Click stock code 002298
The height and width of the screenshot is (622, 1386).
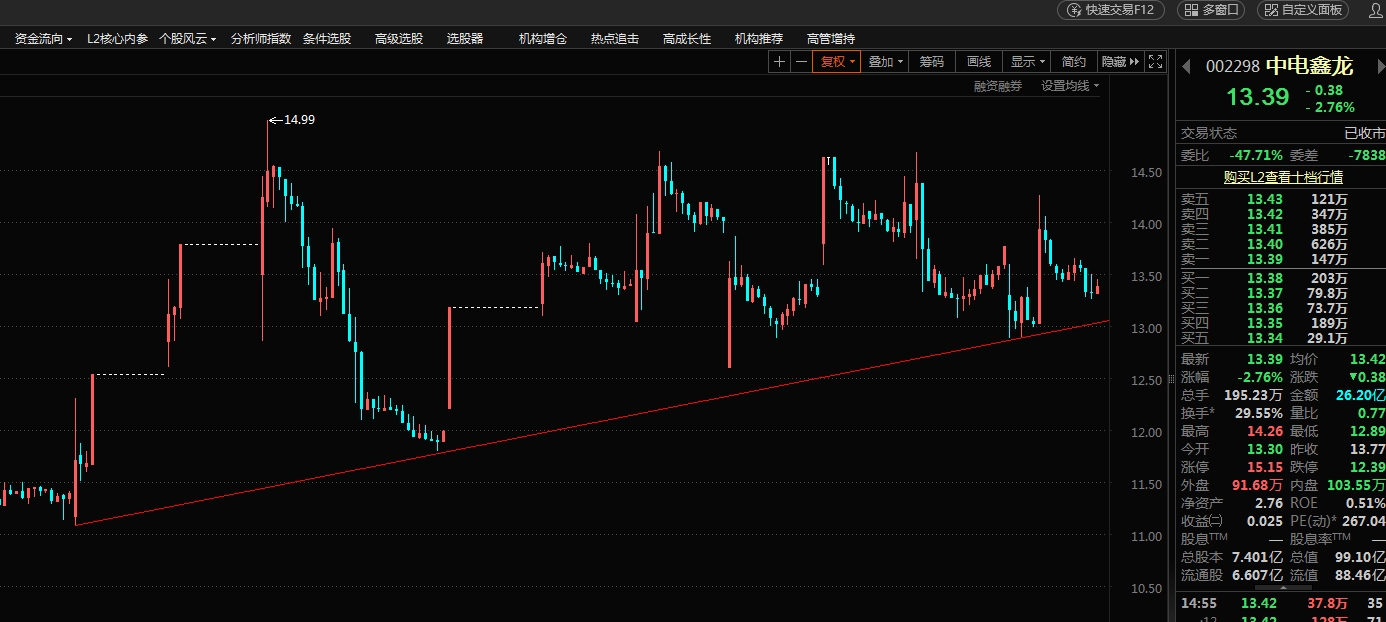pyautogui.click(x=1232, y=67)
